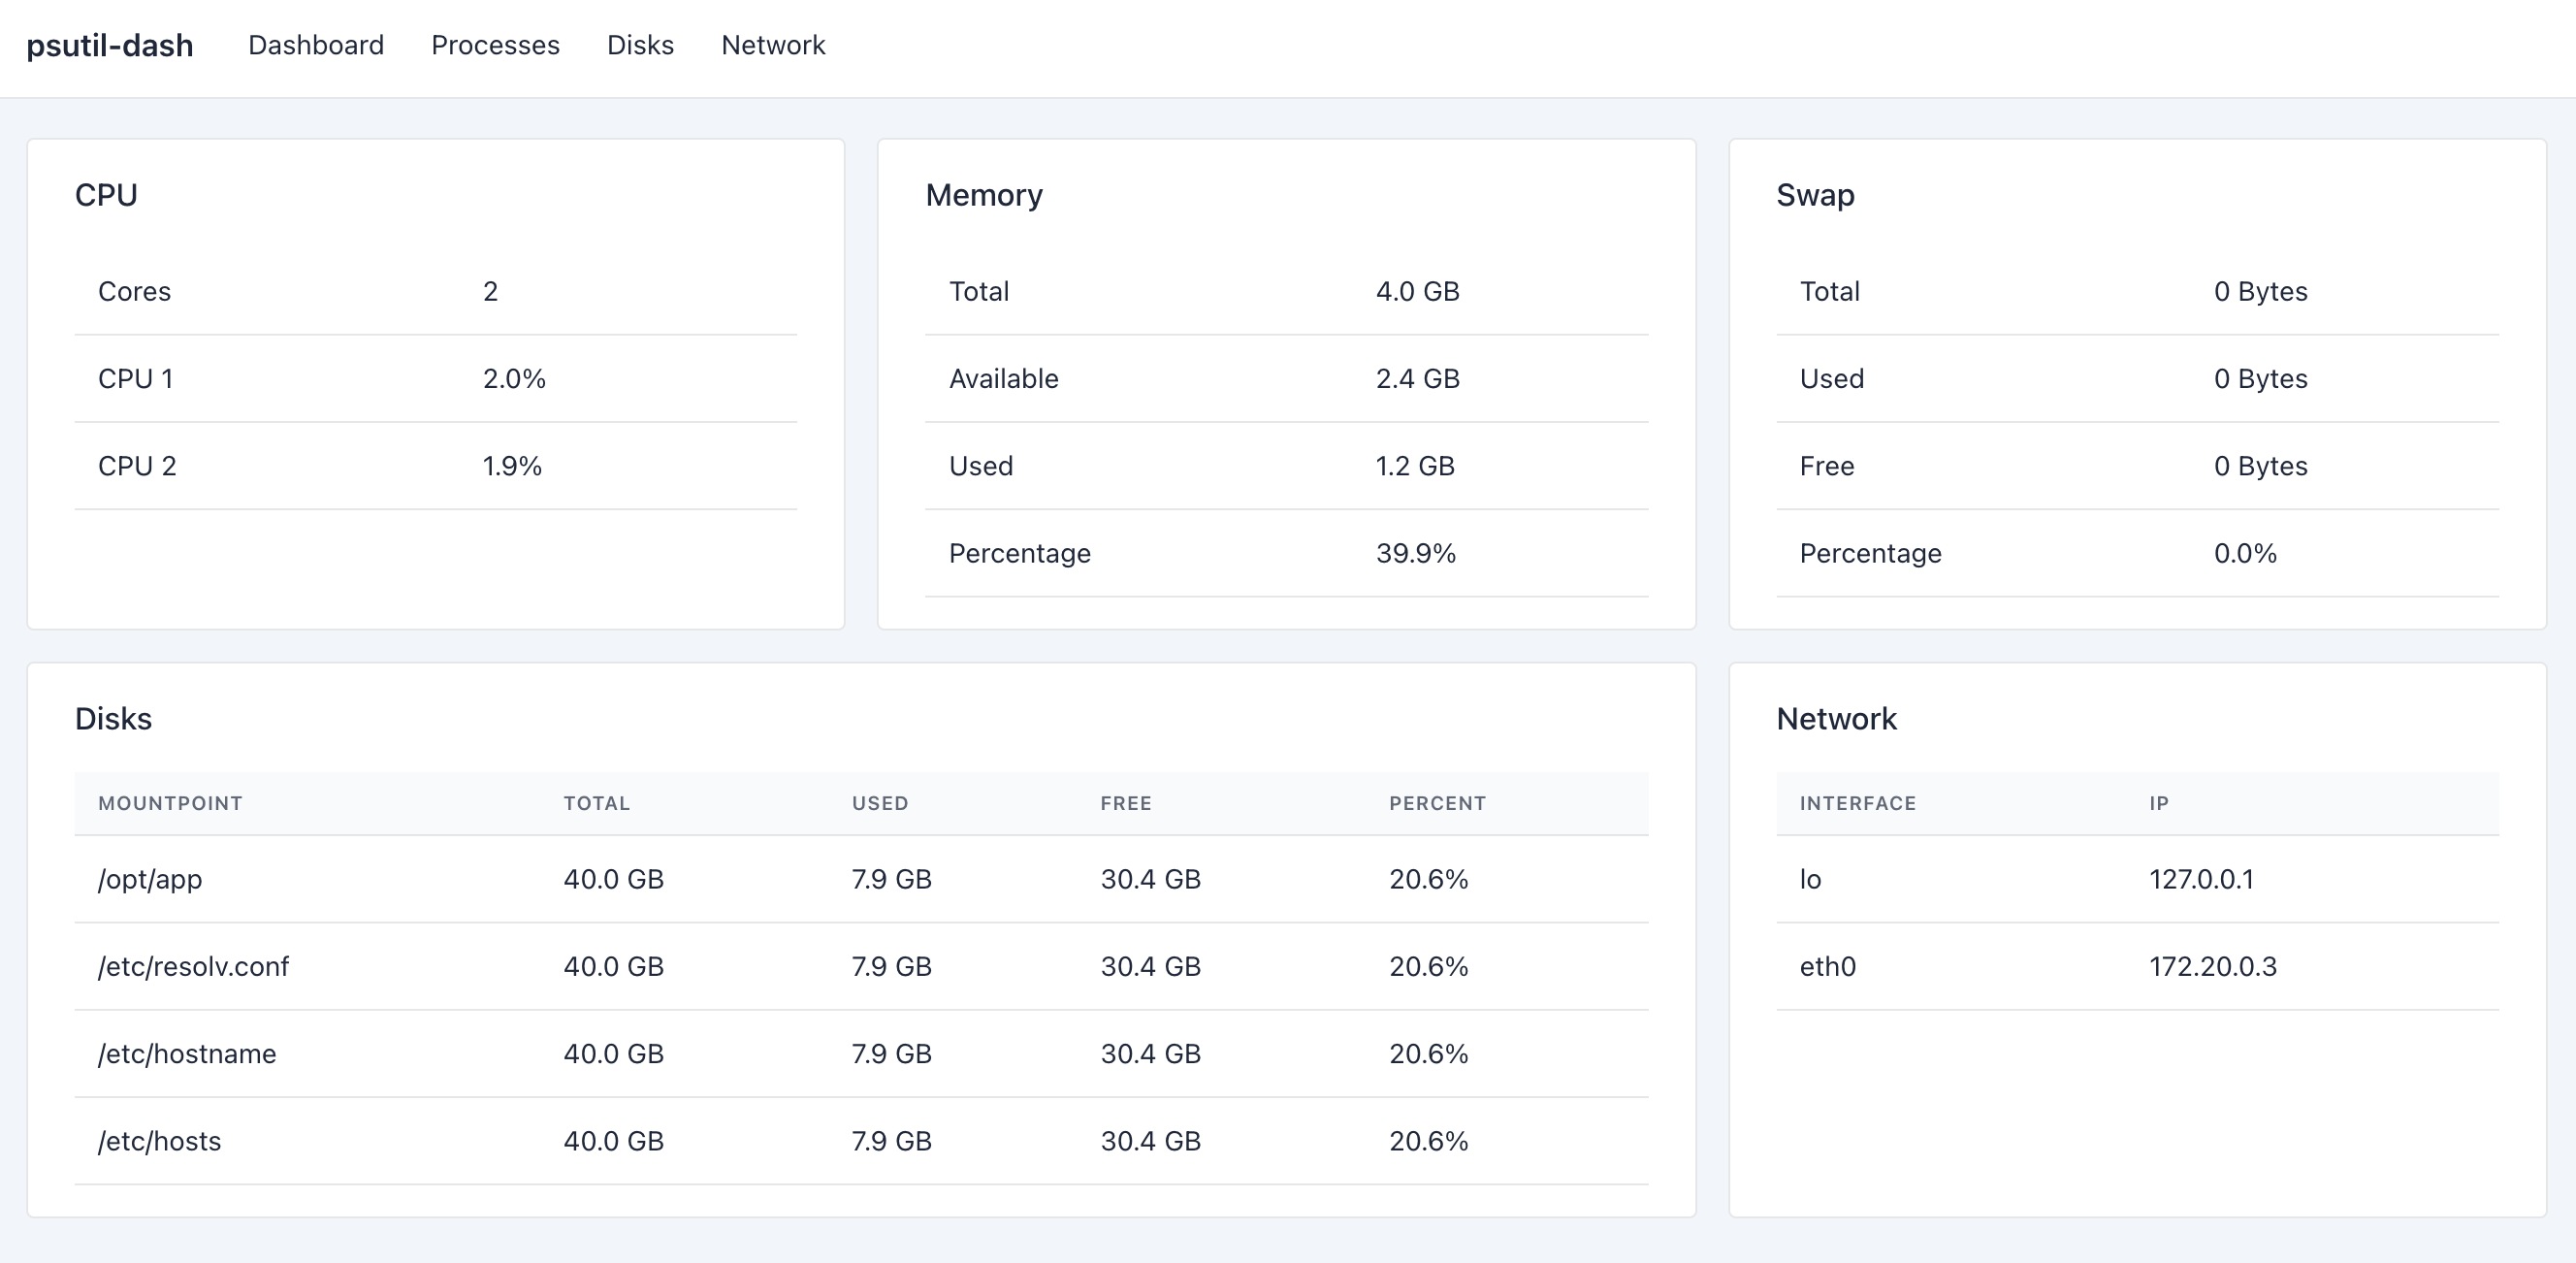Open the Dashboard nav item
2576x1263 pixels.
316,46
